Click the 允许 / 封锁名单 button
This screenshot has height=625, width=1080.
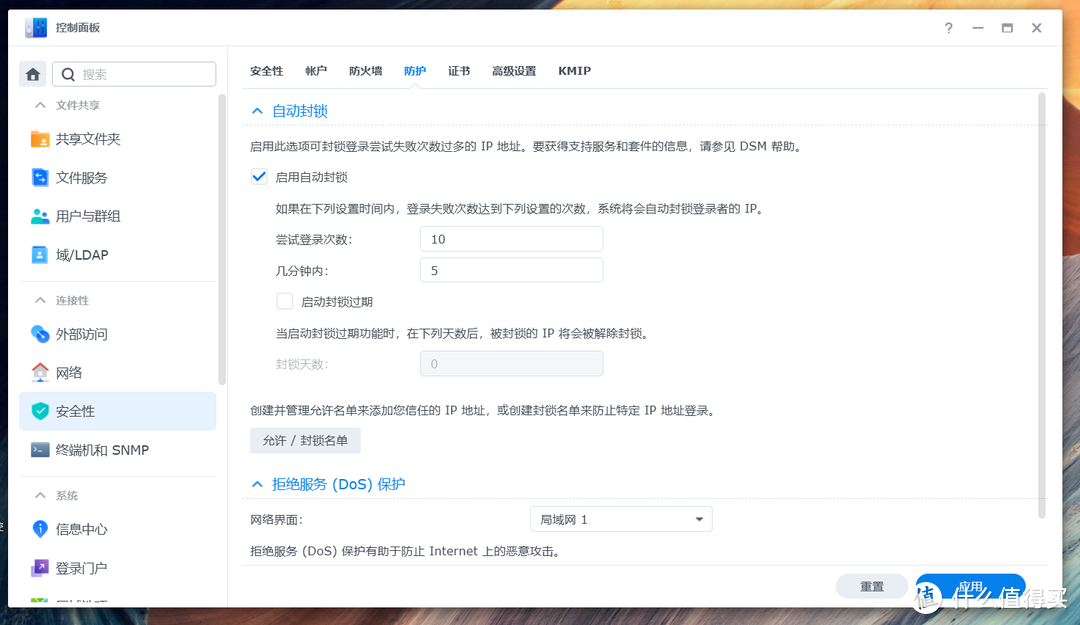coord(305,440)
